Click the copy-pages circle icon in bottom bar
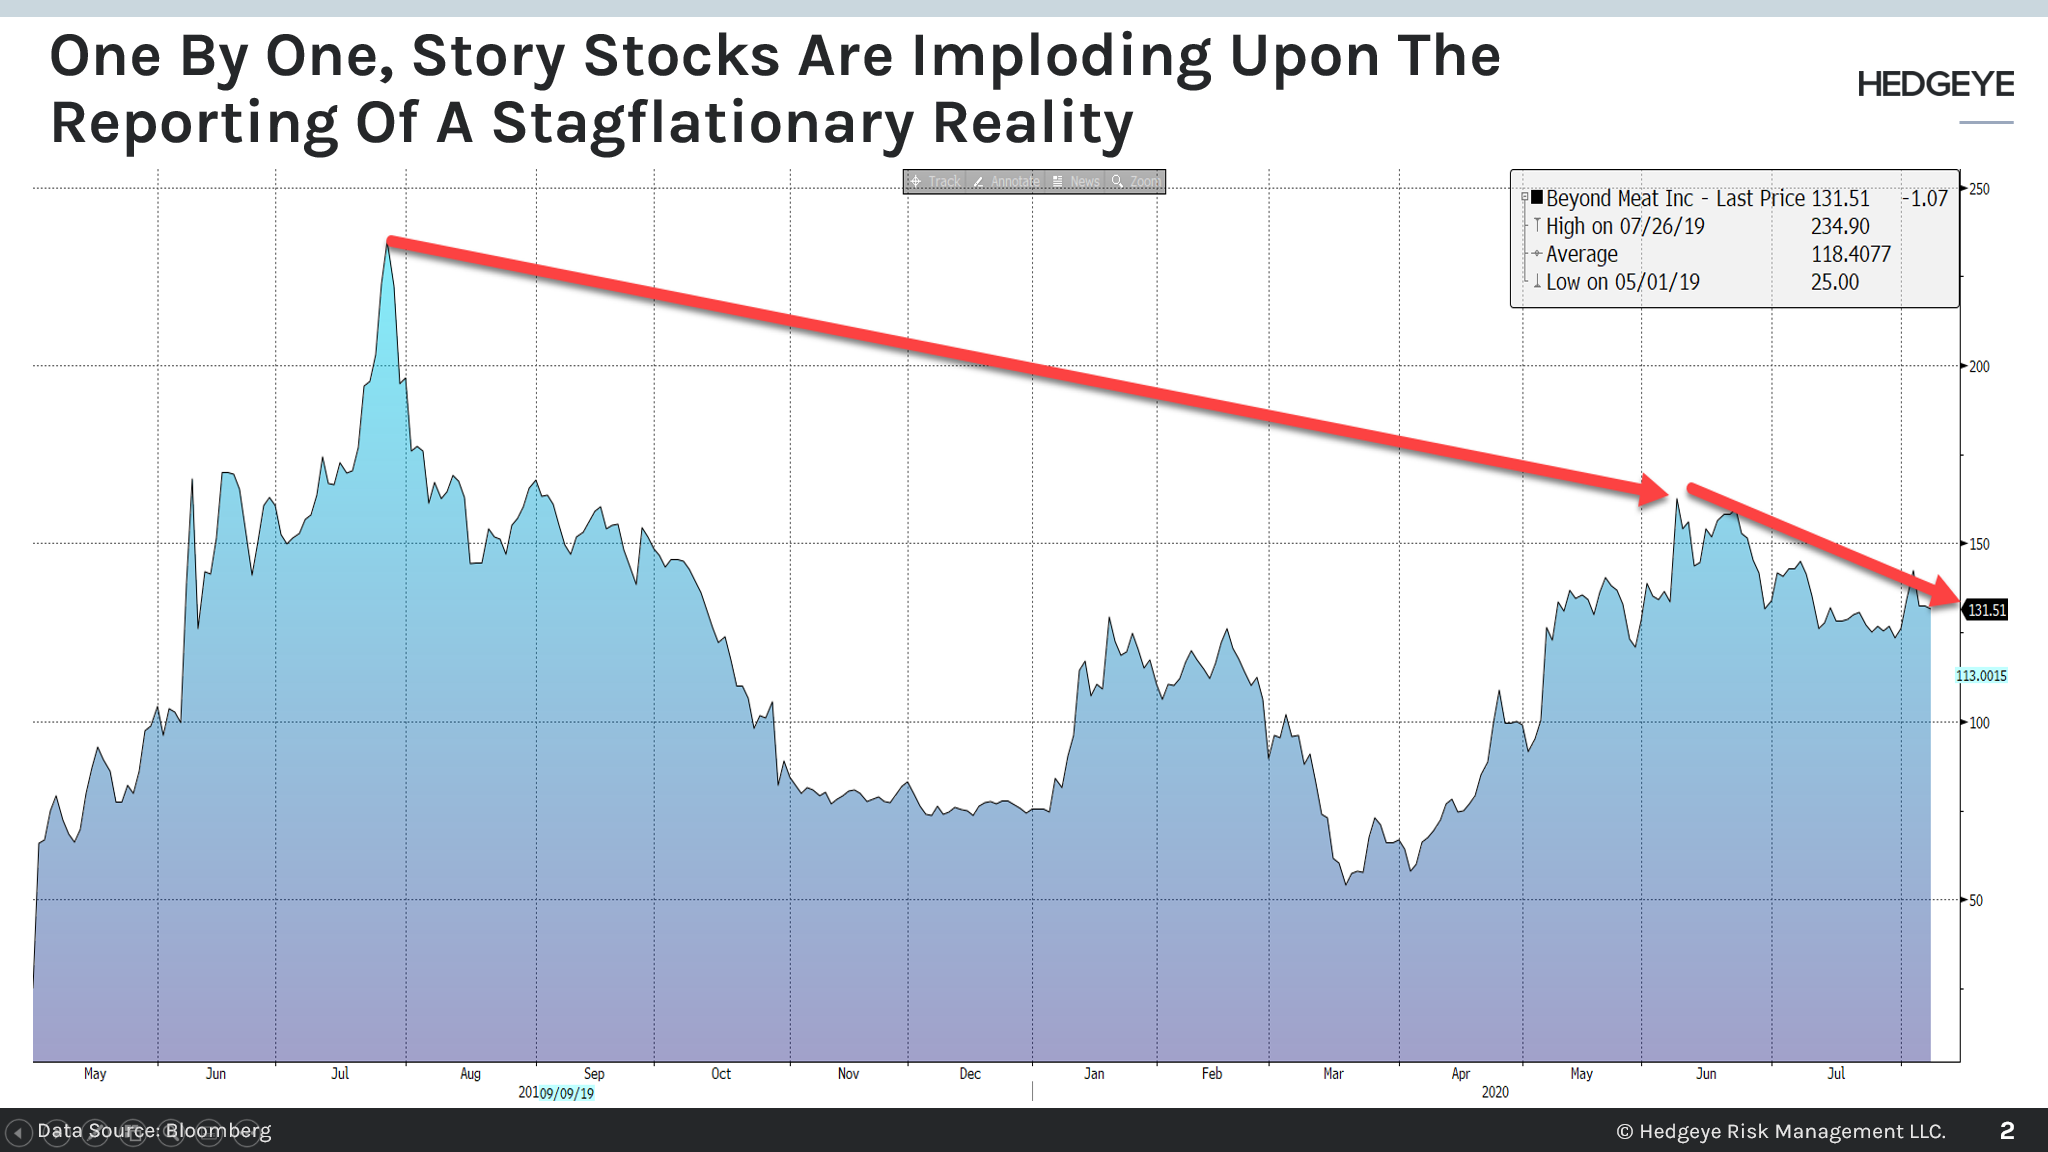The height and width of the screenshot is (1152, 2048). click(x=133, y=1131)
